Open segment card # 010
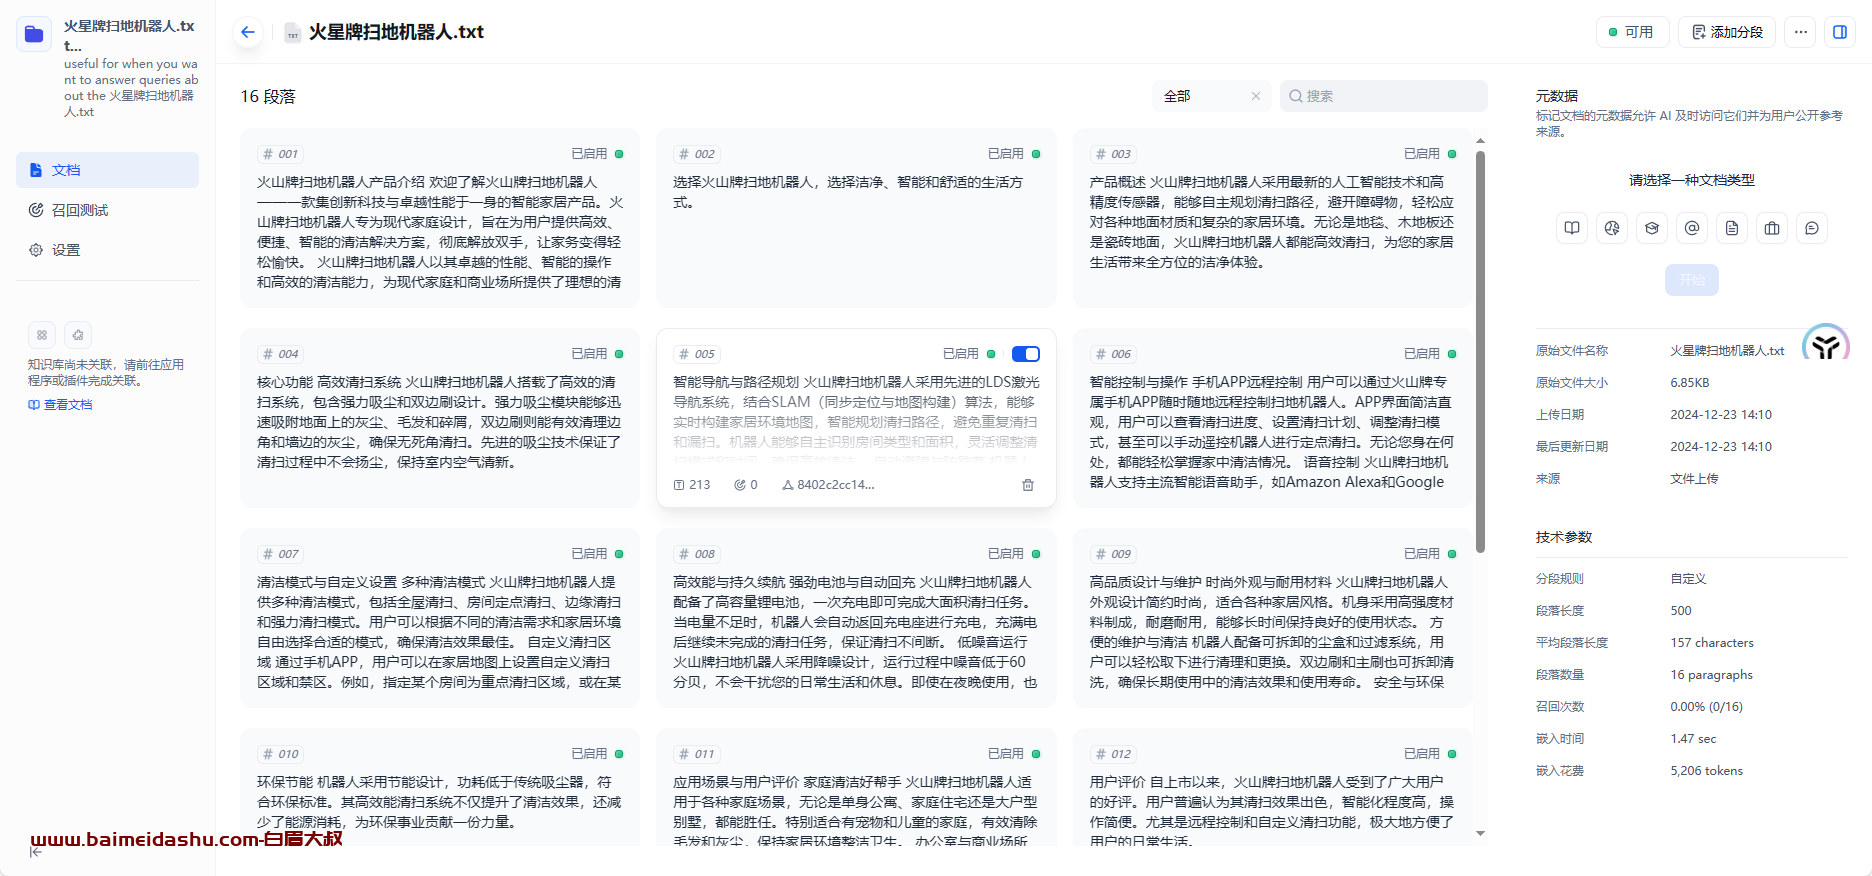The image size is (1872, 876). point(440,788)
